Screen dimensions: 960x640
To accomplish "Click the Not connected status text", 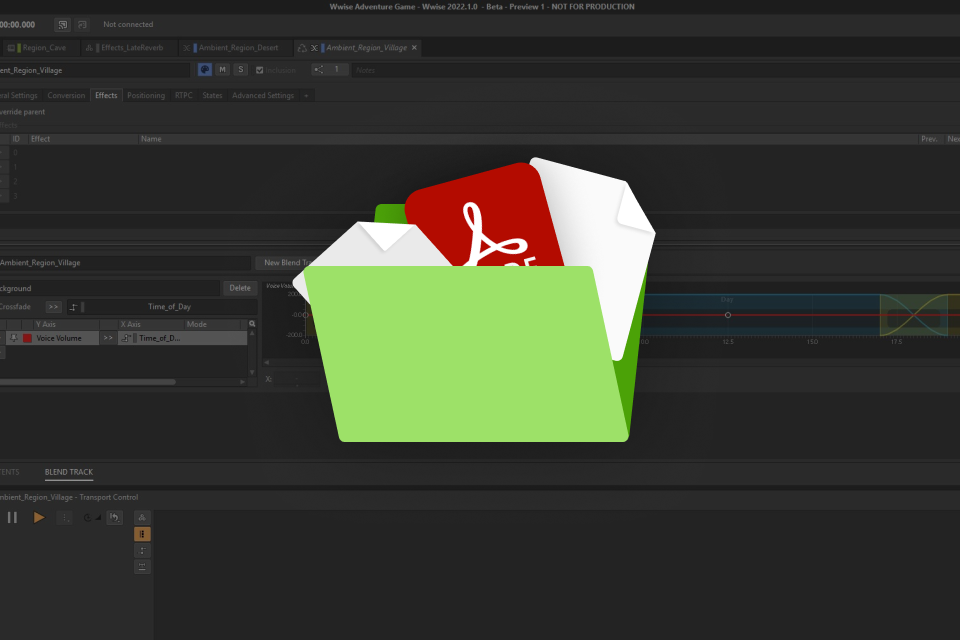I will pos(128,24).
